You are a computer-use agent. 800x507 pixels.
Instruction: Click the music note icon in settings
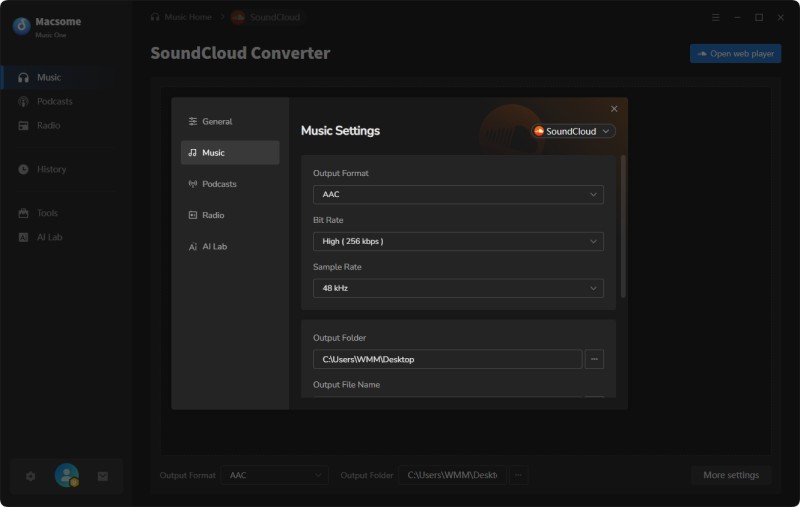(192, 153)
